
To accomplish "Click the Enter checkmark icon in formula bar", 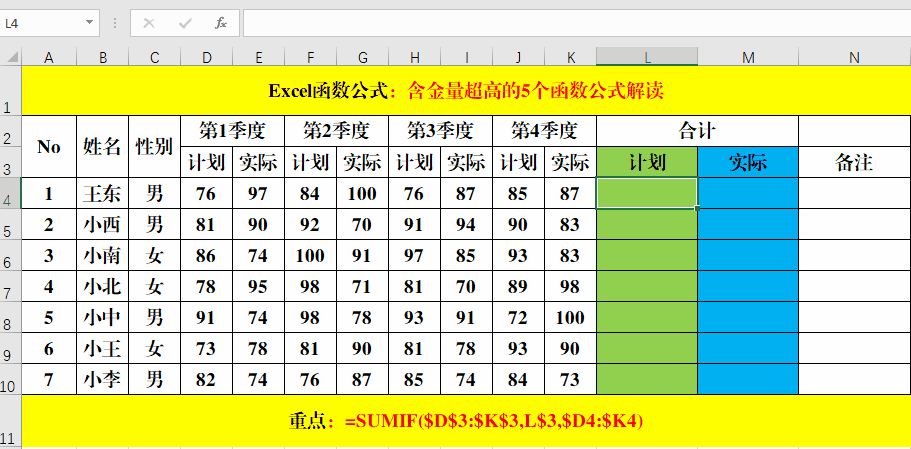I will click(x=185, y=23).
